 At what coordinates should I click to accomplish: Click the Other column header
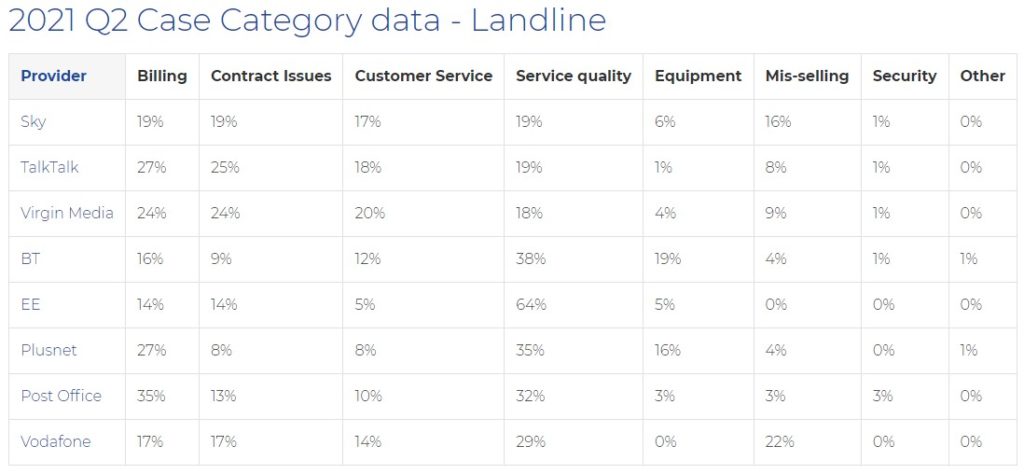982,76
